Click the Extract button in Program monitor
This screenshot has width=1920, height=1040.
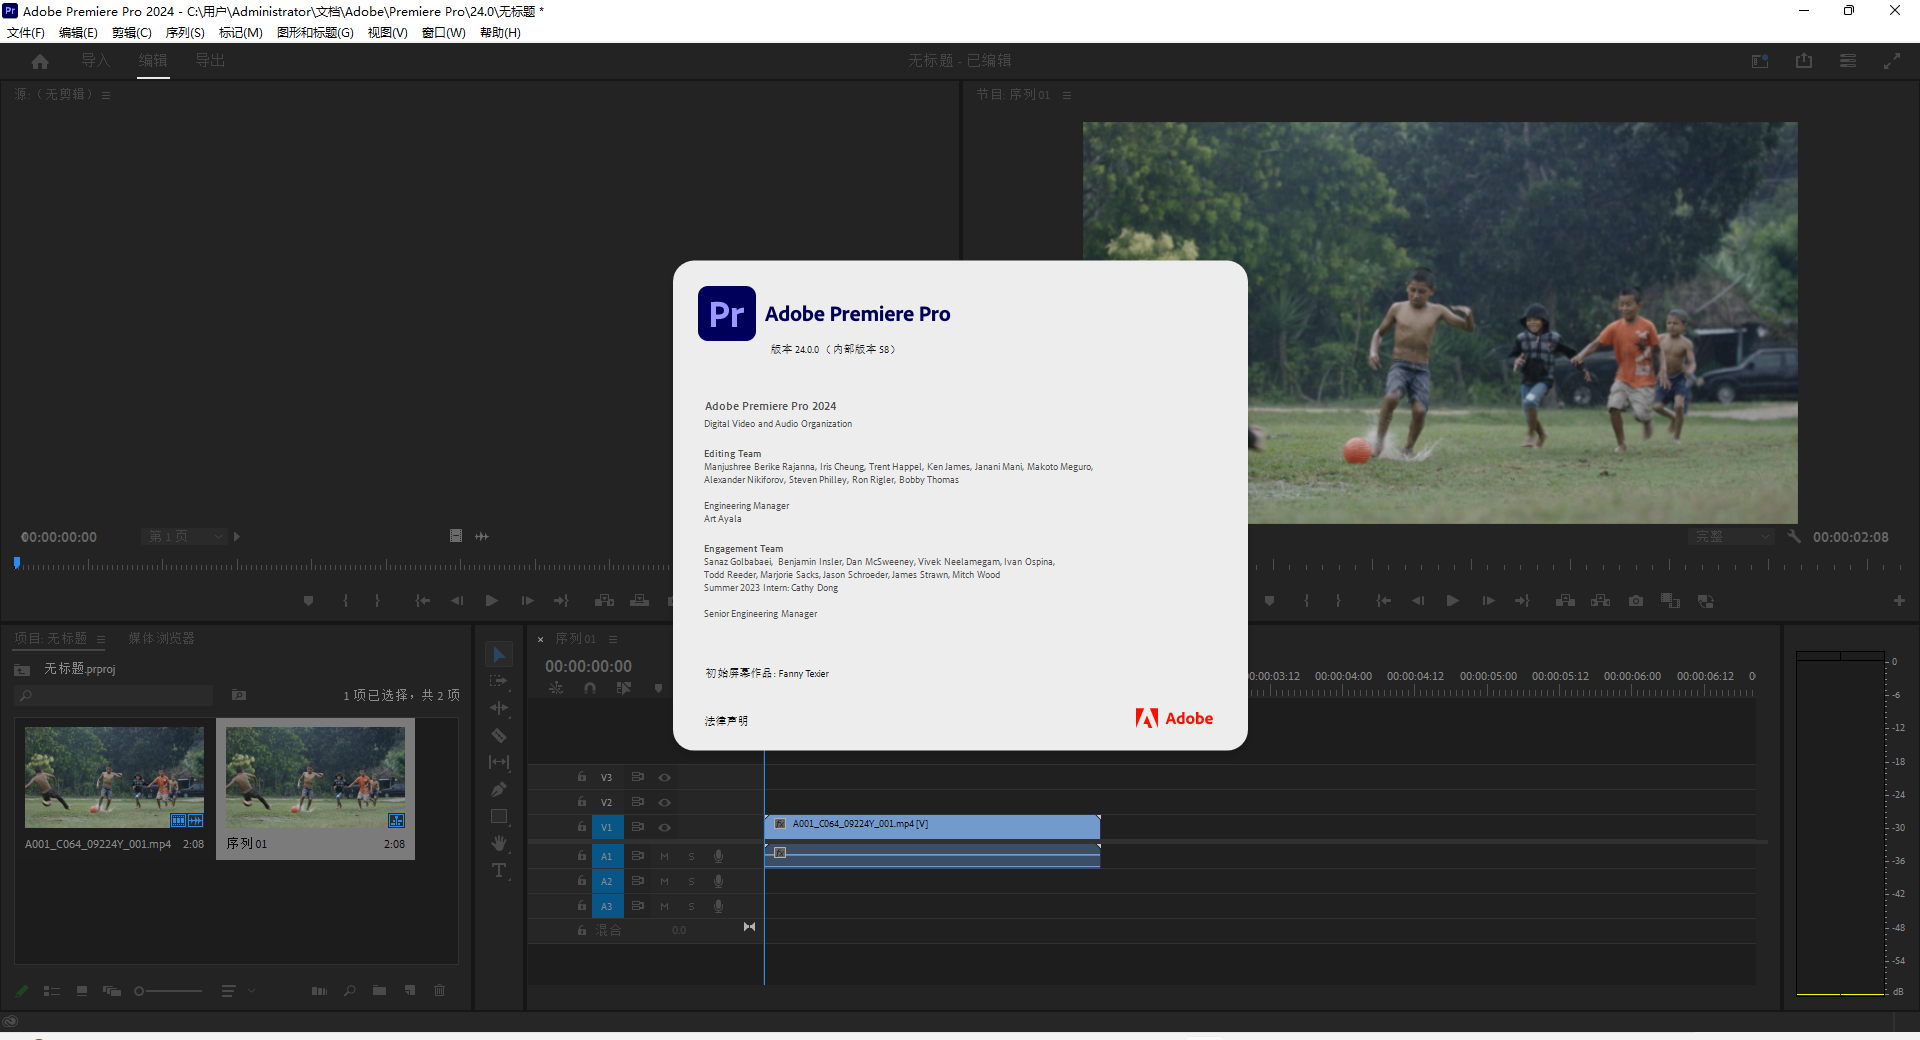click(1601, 601)
